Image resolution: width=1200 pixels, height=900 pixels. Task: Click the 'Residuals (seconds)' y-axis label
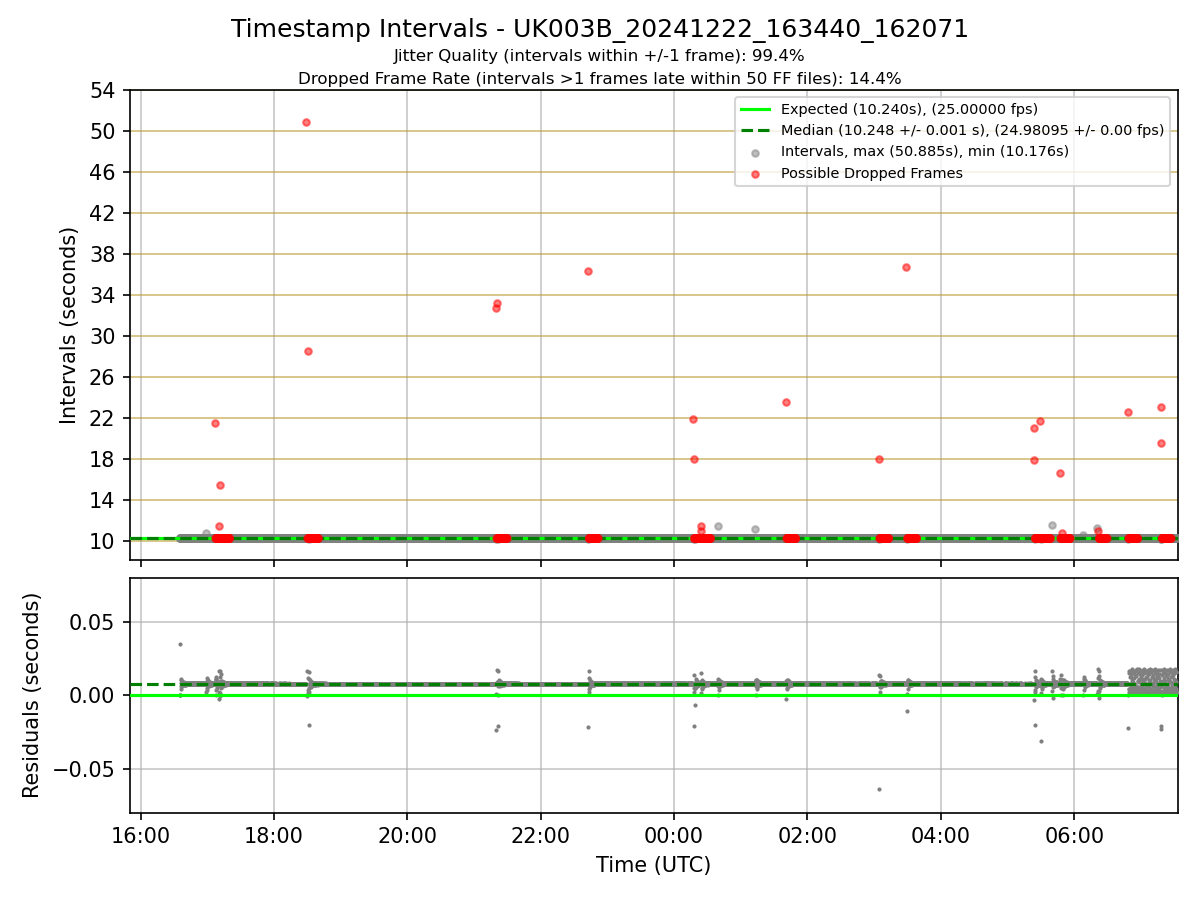32,695
